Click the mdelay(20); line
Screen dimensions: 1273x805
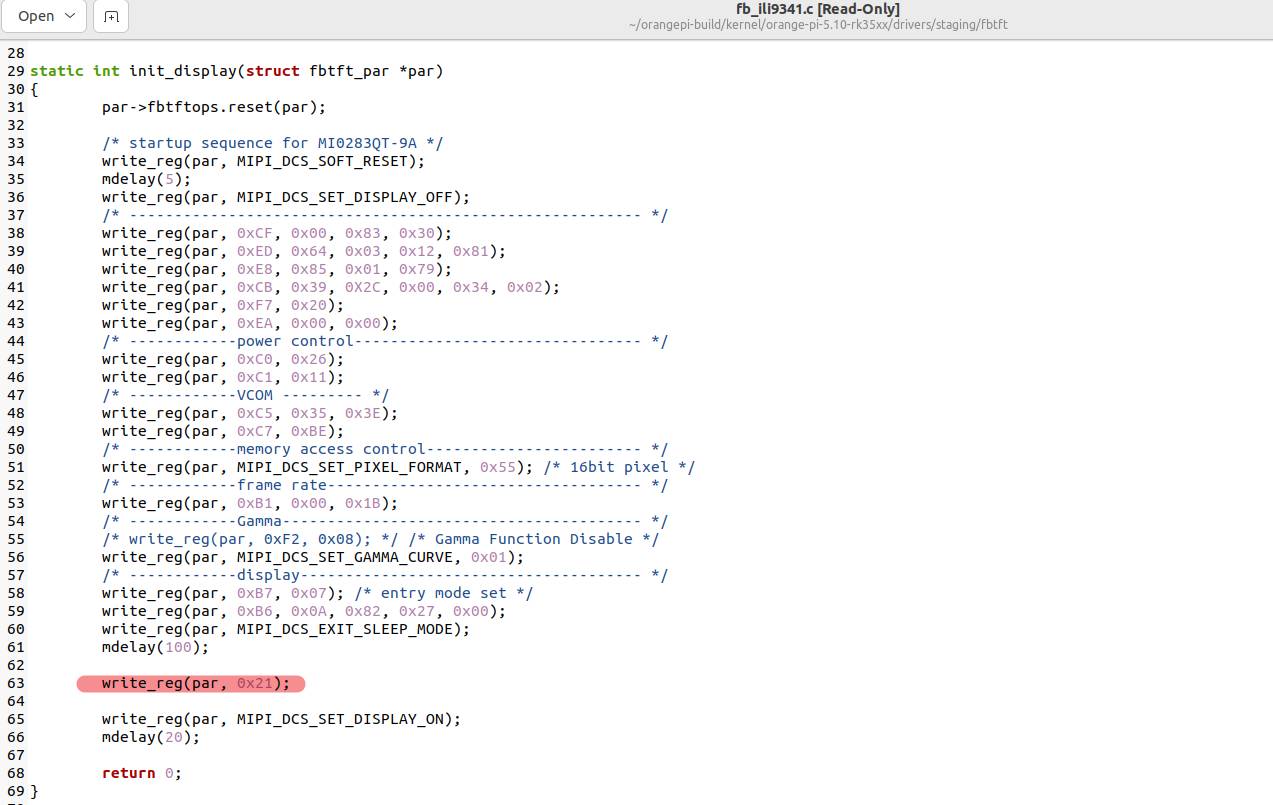(151, 737)
